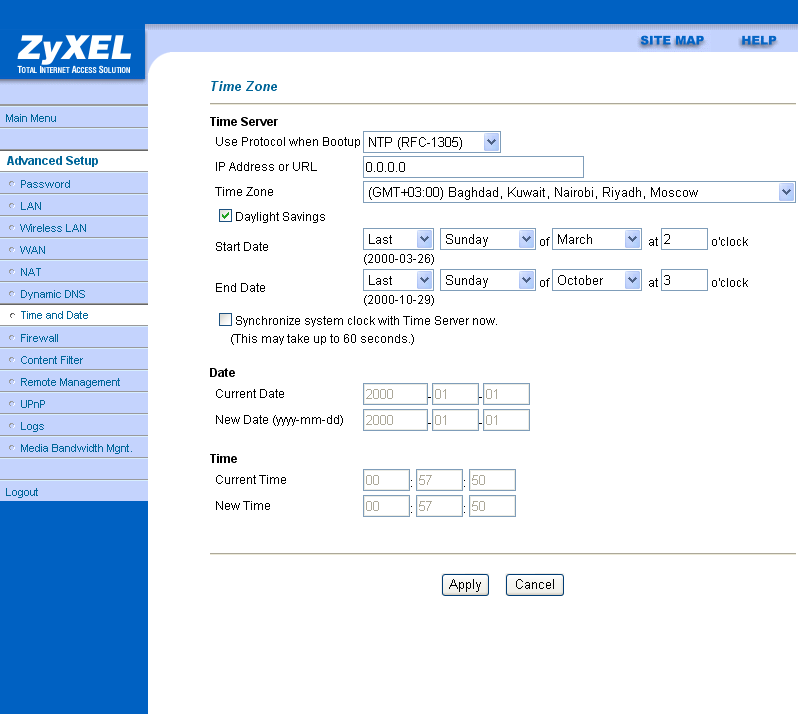Click the New Date month field
The width and height of the screenshot is (806, 714).
click(x=455, y=420)
